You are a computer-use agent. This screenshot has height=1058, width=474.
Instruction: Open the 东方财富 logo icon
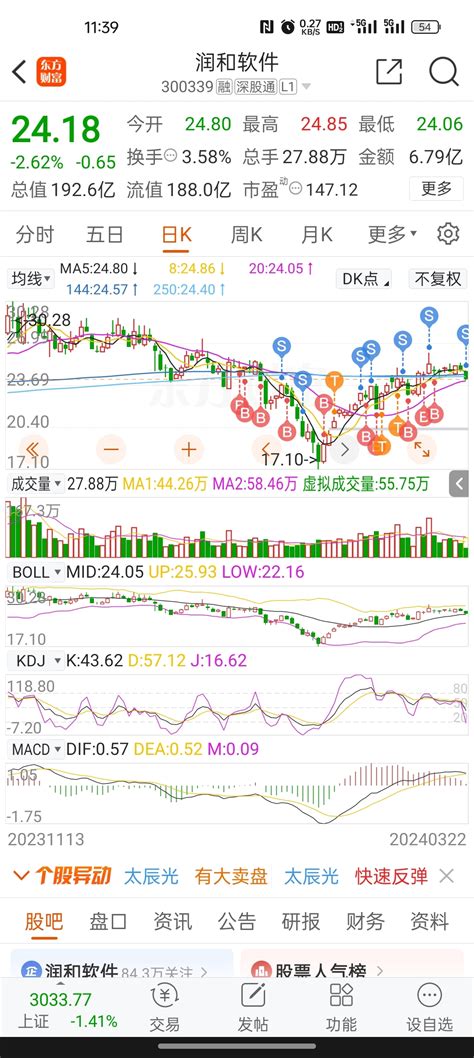click(51, 71)
